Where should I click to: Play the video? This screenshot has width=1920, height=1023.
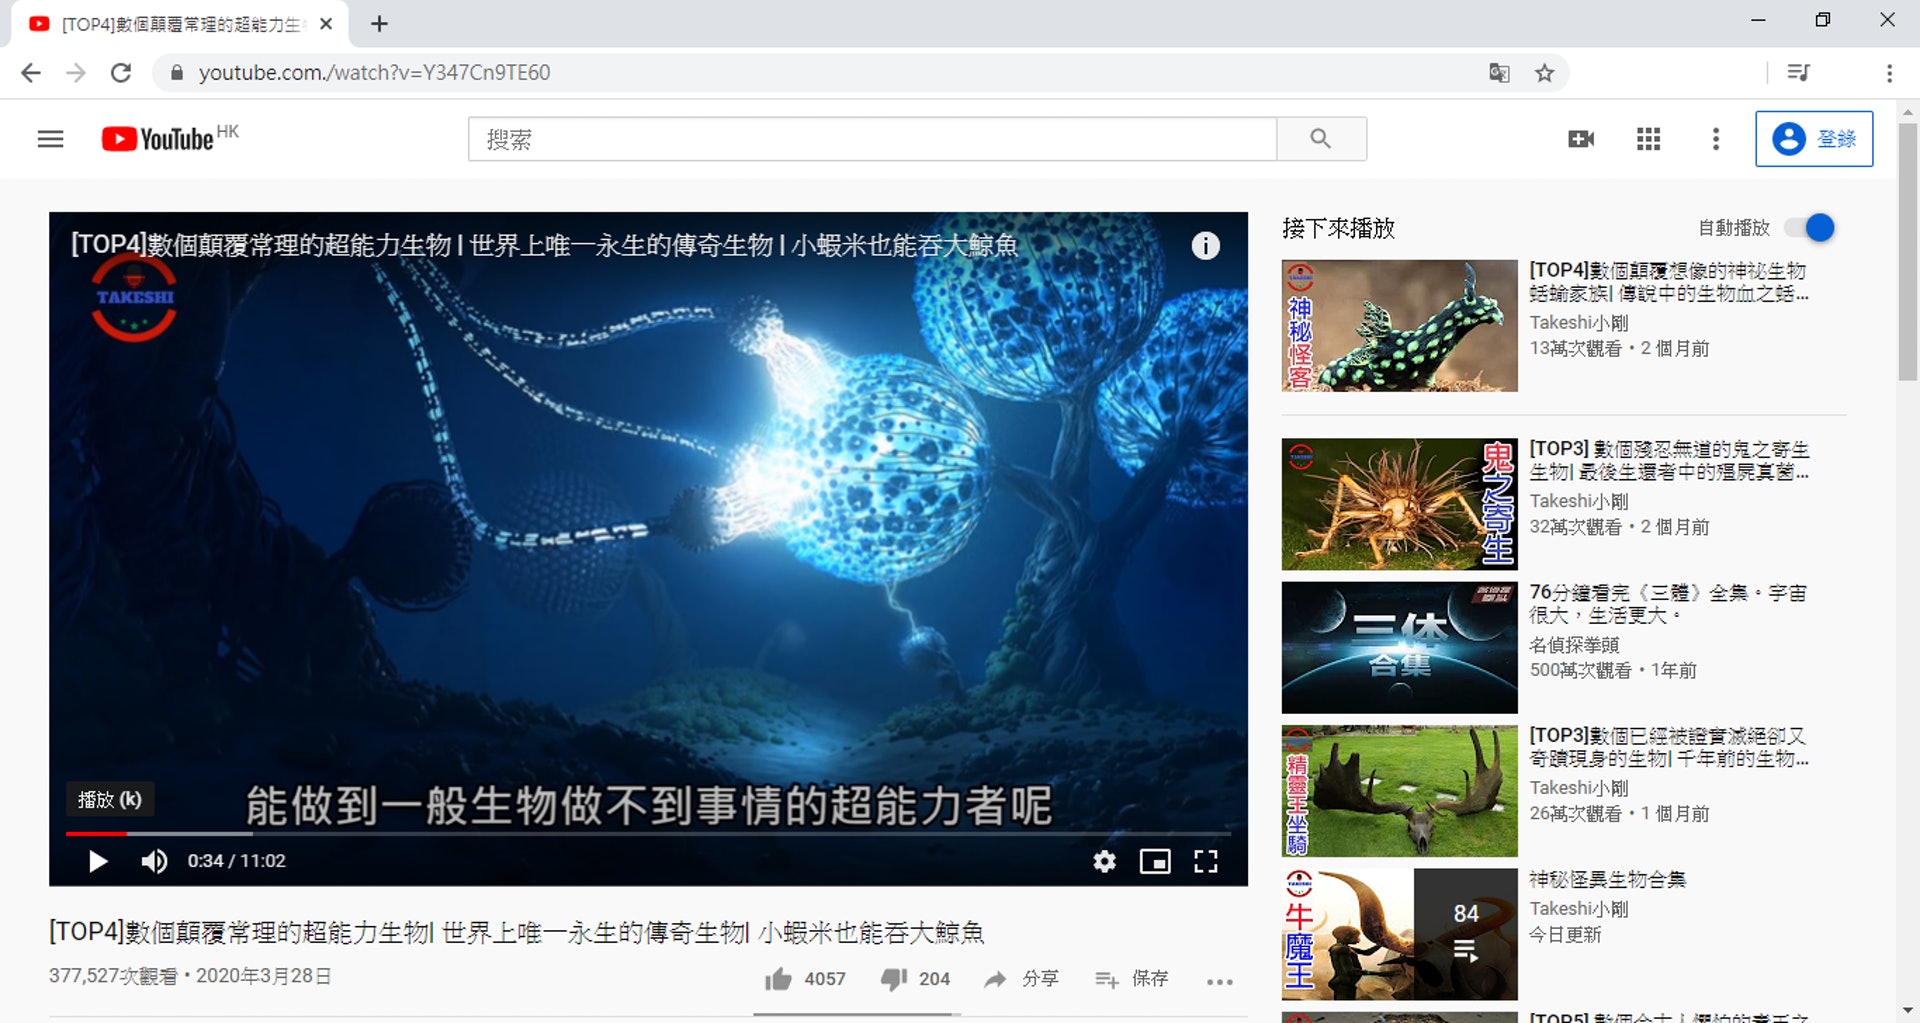[x=97, y=861]
